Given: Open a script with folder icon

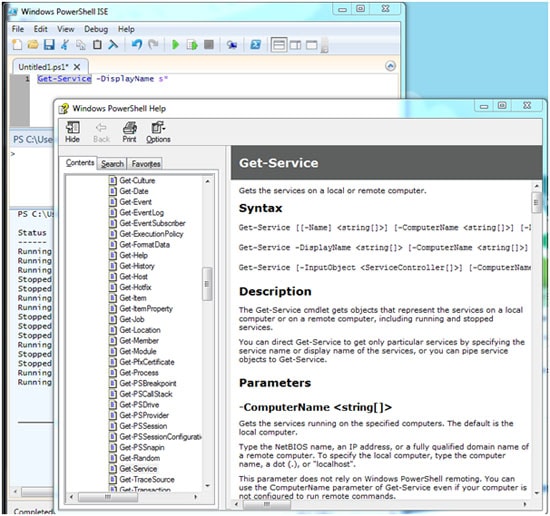Looking at the screenshot, I should [33, 45].
